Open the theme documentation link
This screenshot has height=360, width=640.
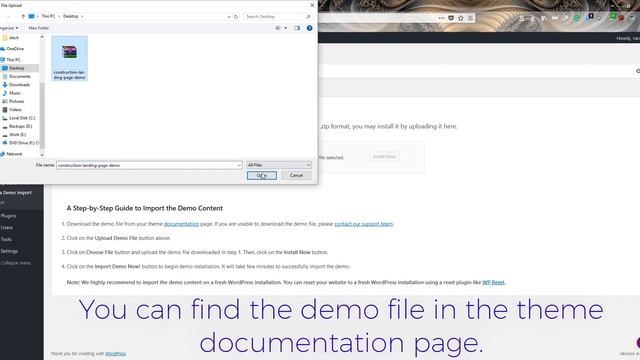182,224
